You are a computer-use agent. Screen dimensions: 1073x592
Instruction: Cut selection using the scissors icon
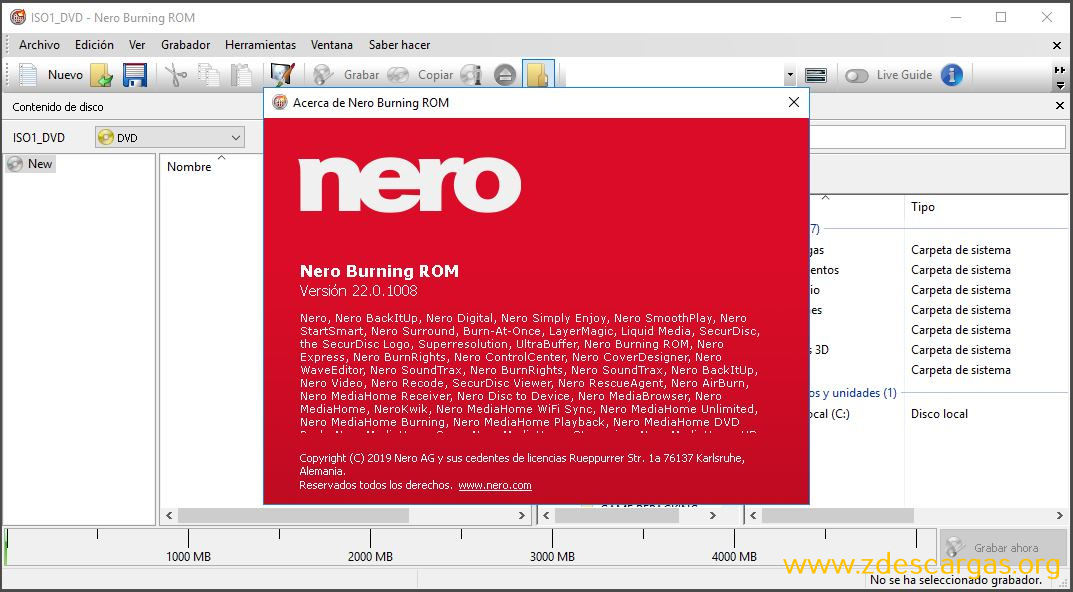[x=176, y=75]
